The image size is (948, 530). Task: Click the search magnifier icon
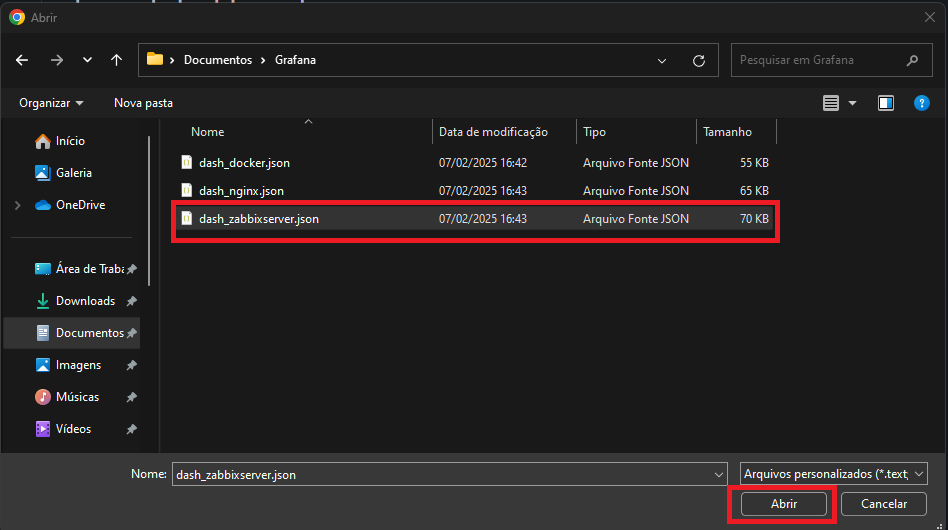912,60
